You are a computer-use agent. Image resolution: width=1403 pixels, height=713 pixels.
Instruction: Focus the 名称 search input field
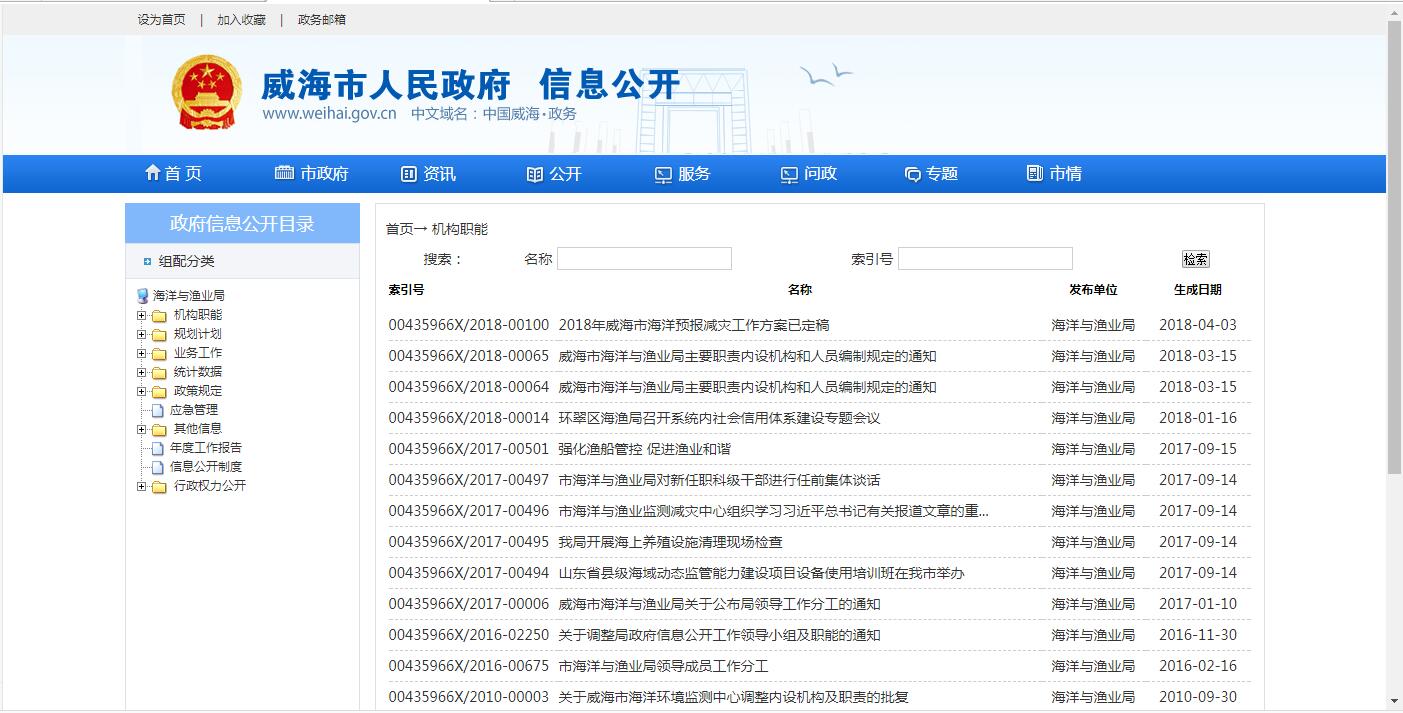[643, 259]
